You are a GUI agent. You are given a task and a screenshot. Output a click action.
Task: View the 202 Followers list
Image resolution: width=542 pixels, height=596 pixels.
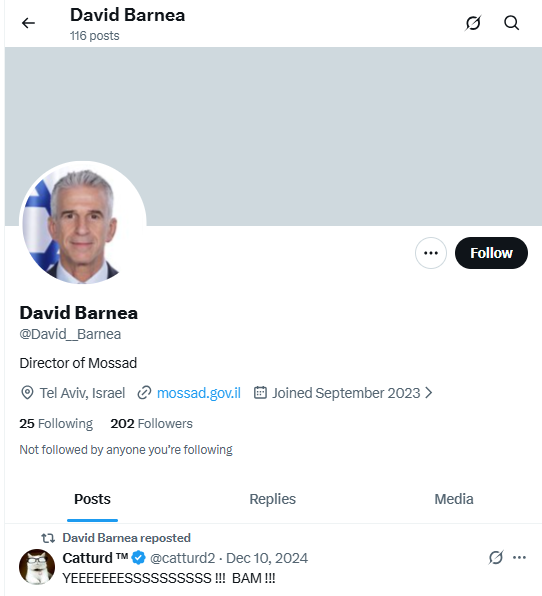(x=152, y=423)
